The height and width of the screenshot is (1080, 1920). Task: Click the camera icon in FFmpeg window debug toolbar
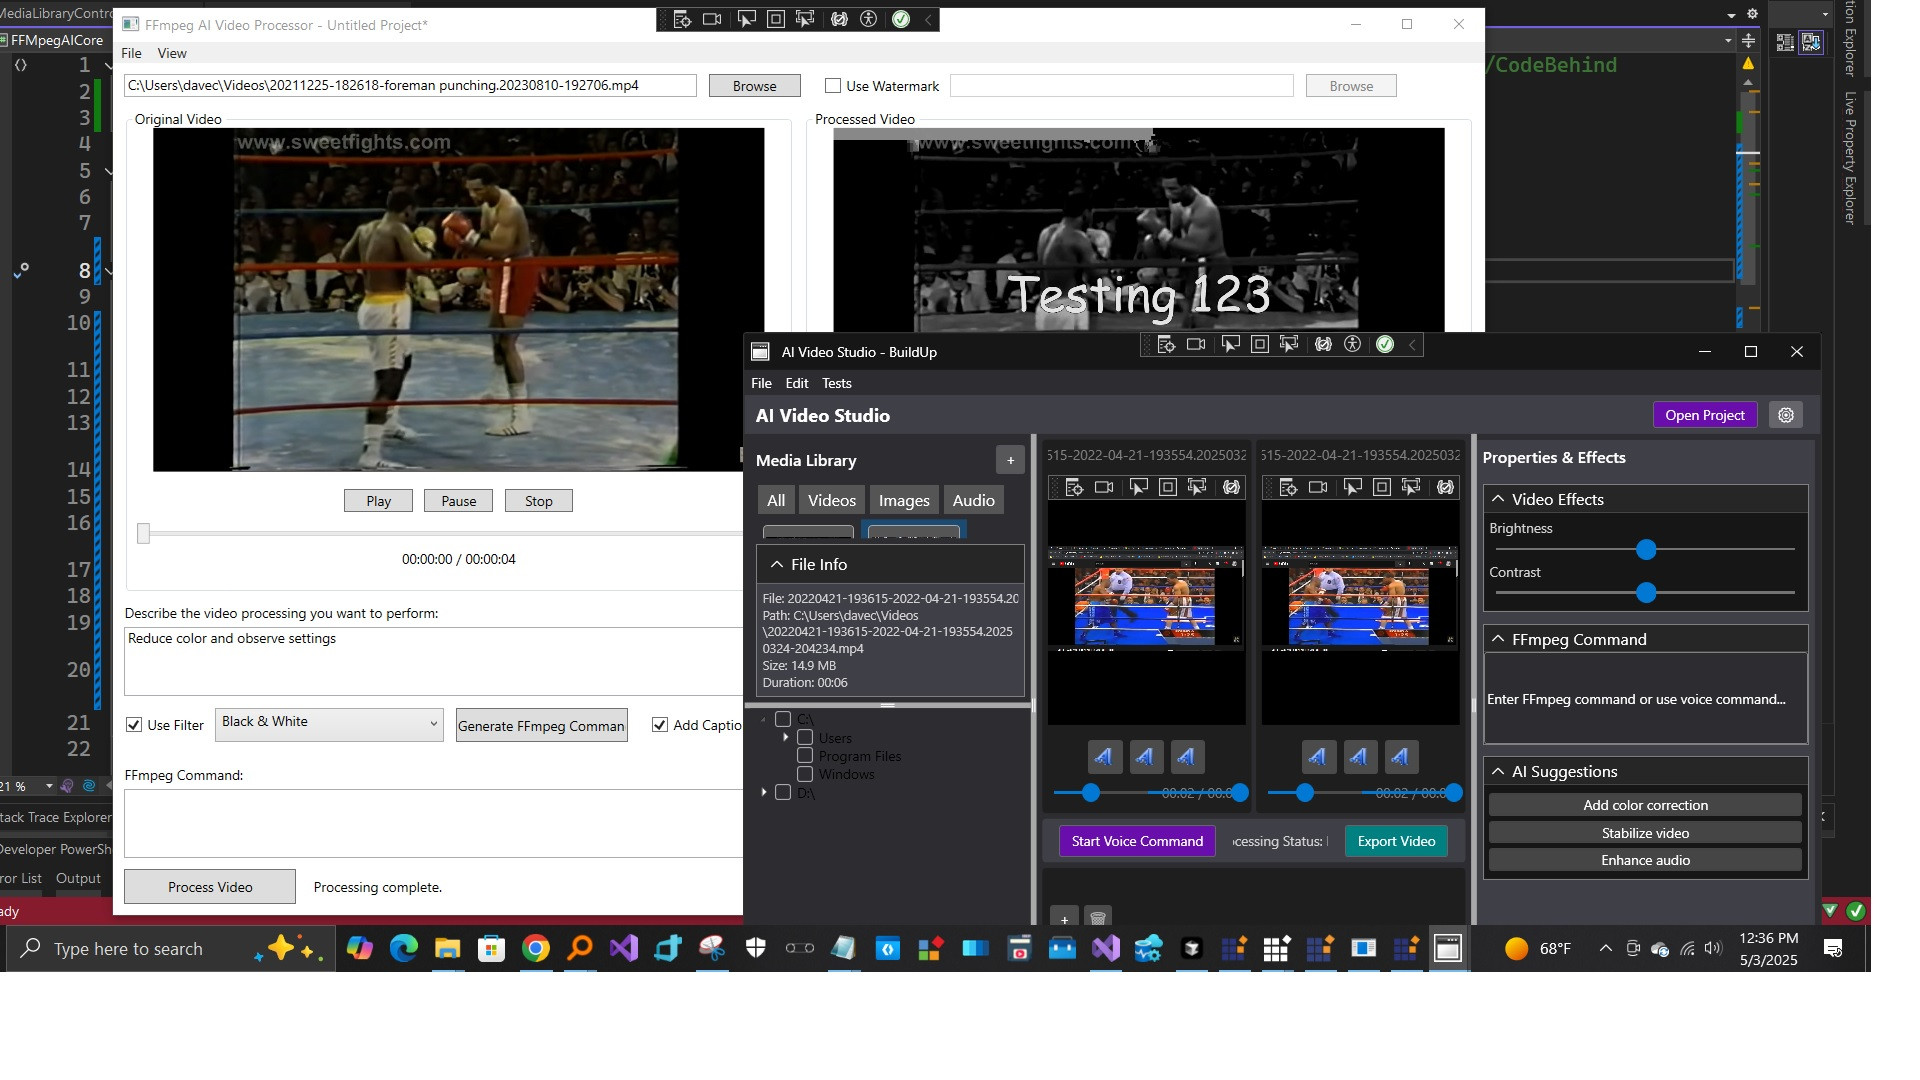(712, 20)
